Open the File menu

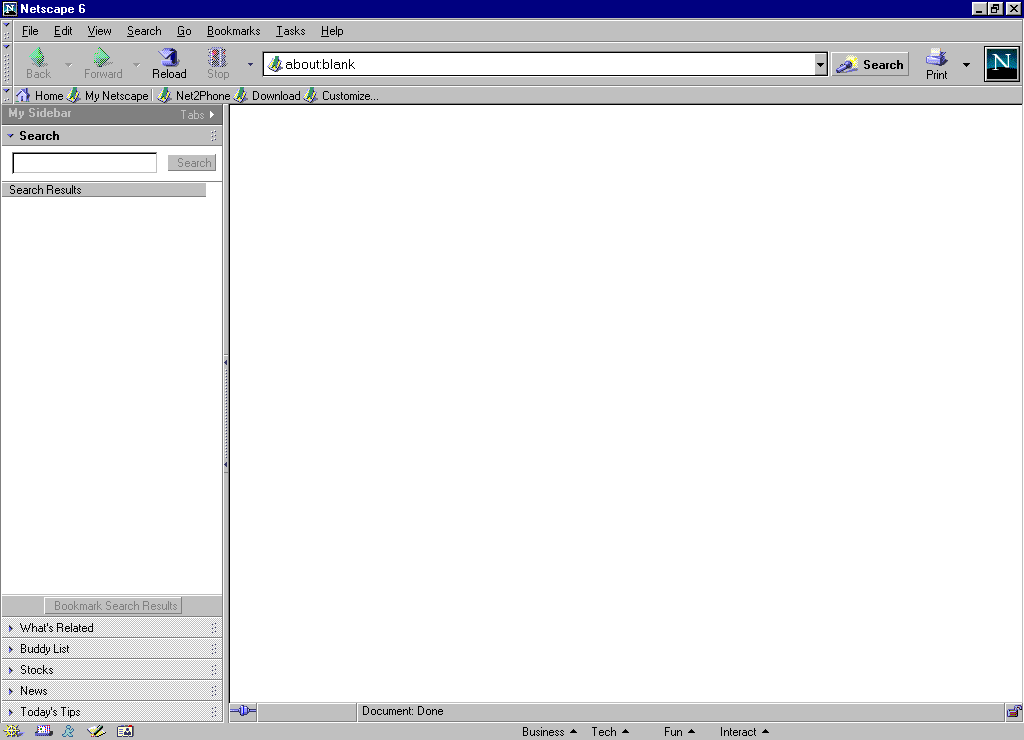click(30, 31)
